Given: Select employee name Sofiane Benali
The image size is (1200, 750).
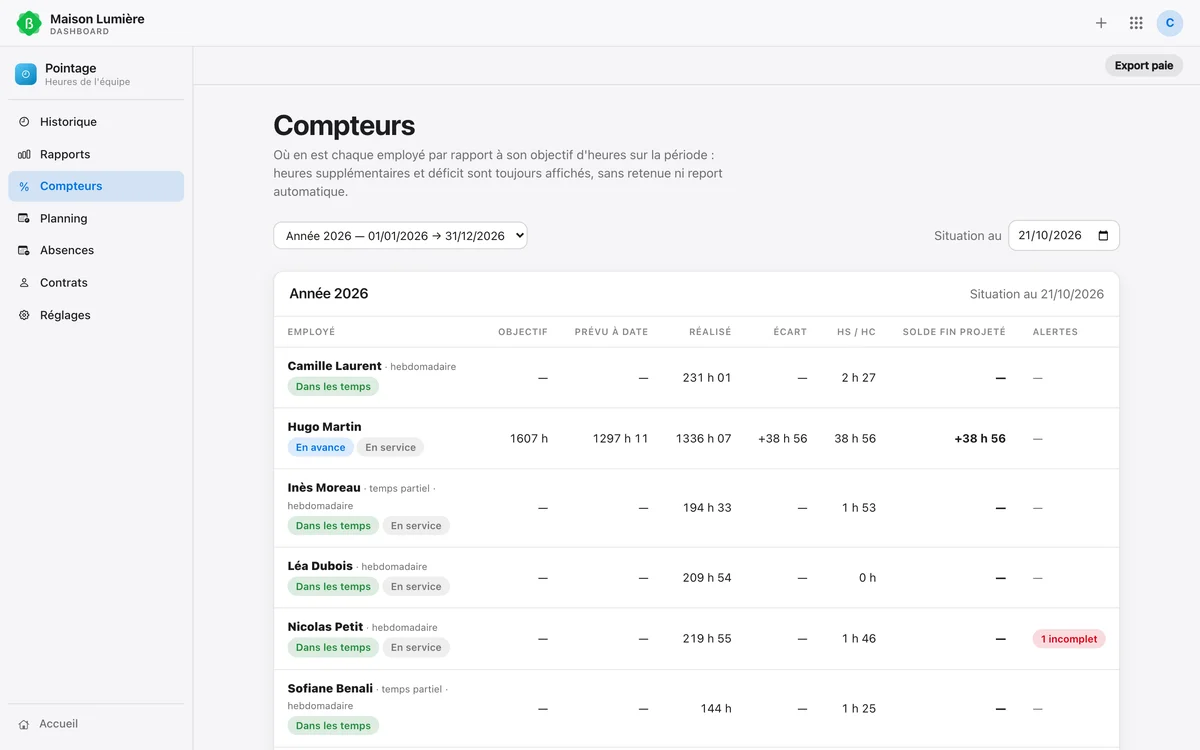Looking at the screenshot, I should (x=330, y=689).
